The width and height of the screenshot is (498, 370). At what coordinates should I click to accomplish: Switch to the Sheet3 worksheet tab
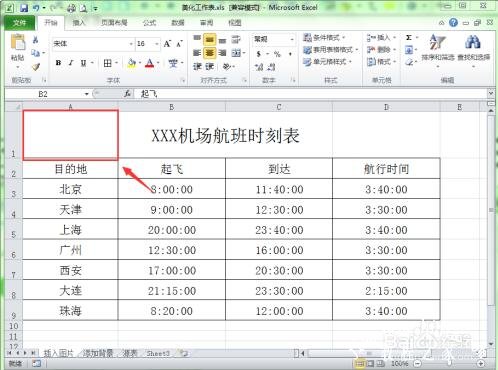pos(158,354)
